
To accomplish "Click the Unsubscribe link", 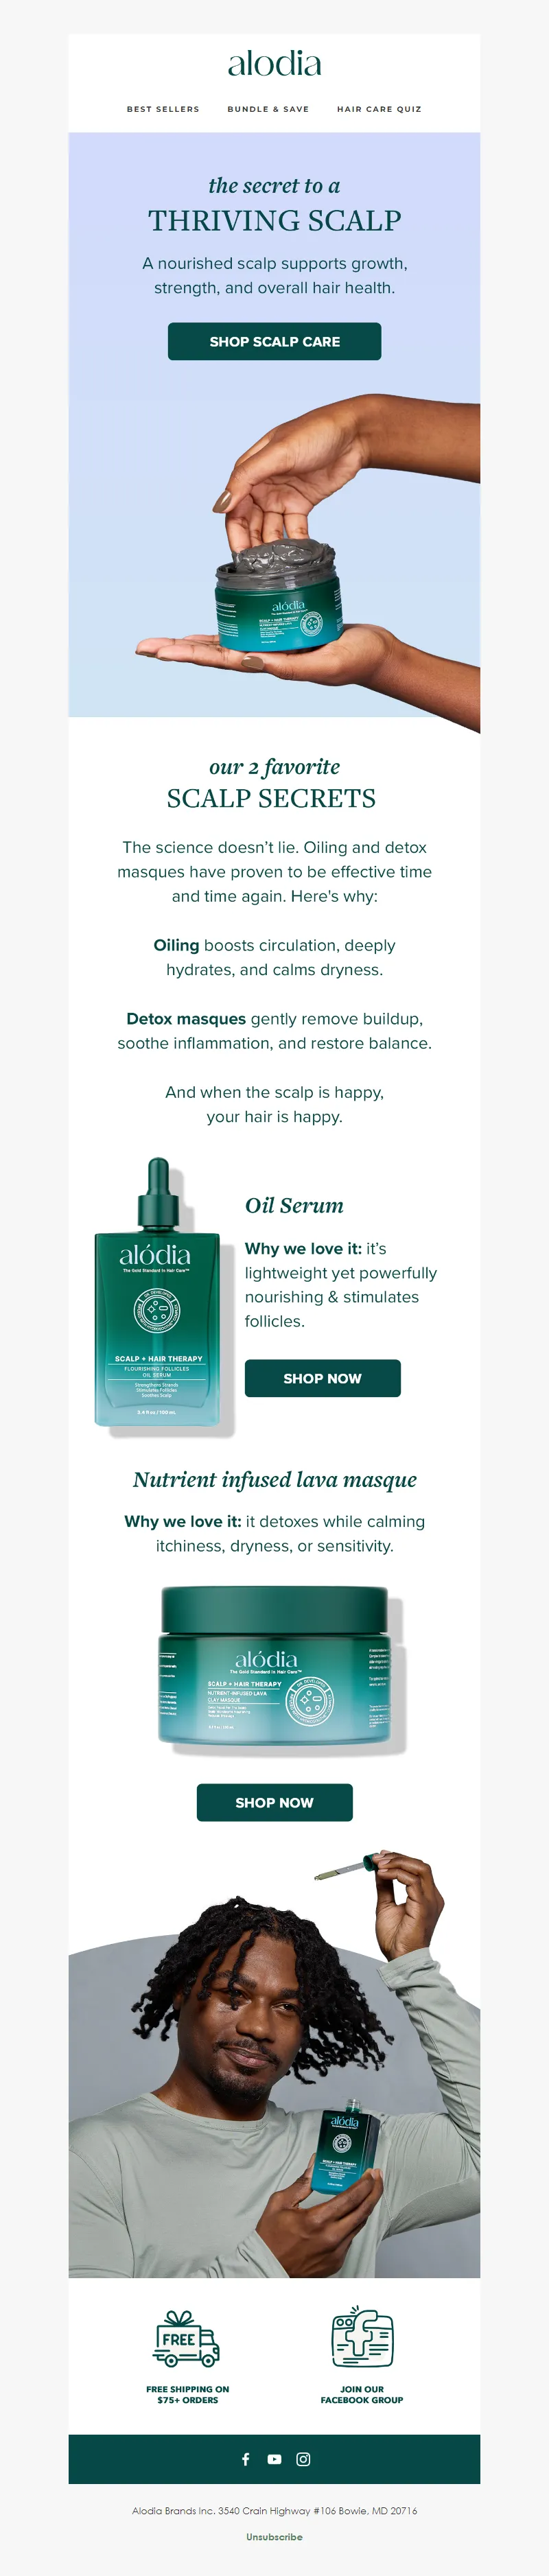I will coord(274,2537).
